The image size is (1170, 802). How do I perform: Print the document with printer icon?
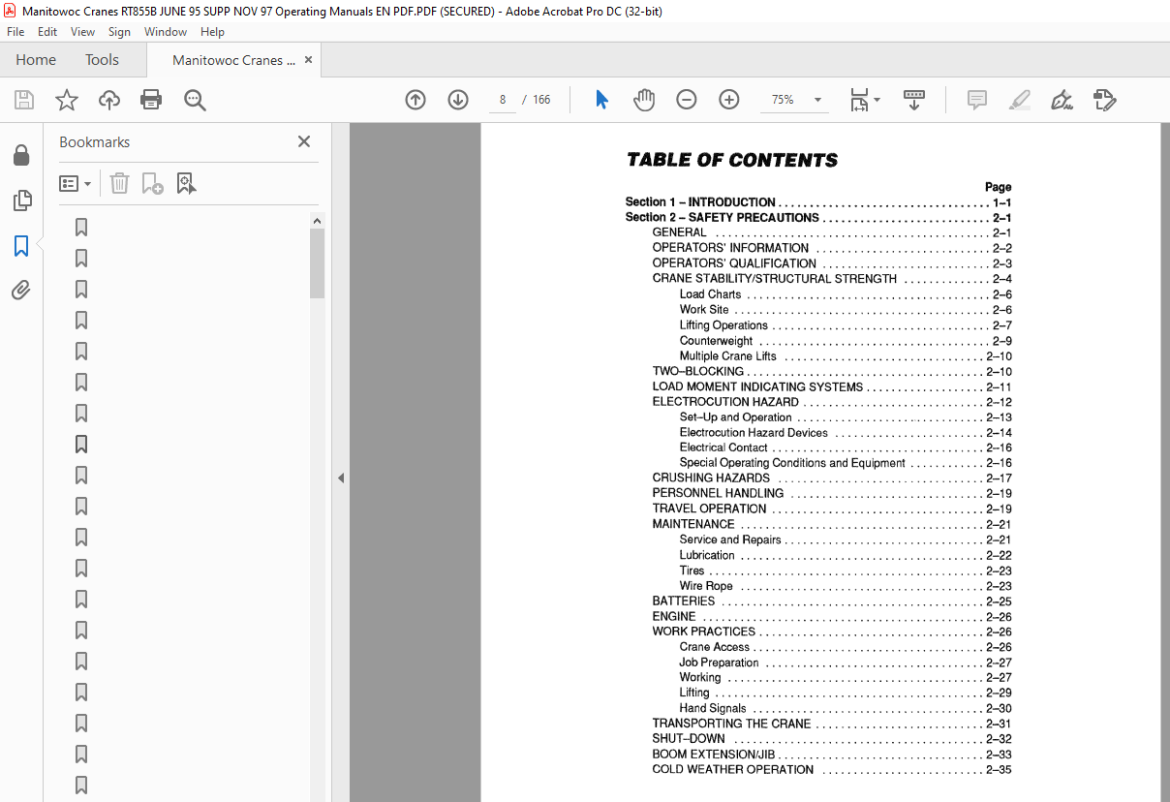[x=151, y=100]
